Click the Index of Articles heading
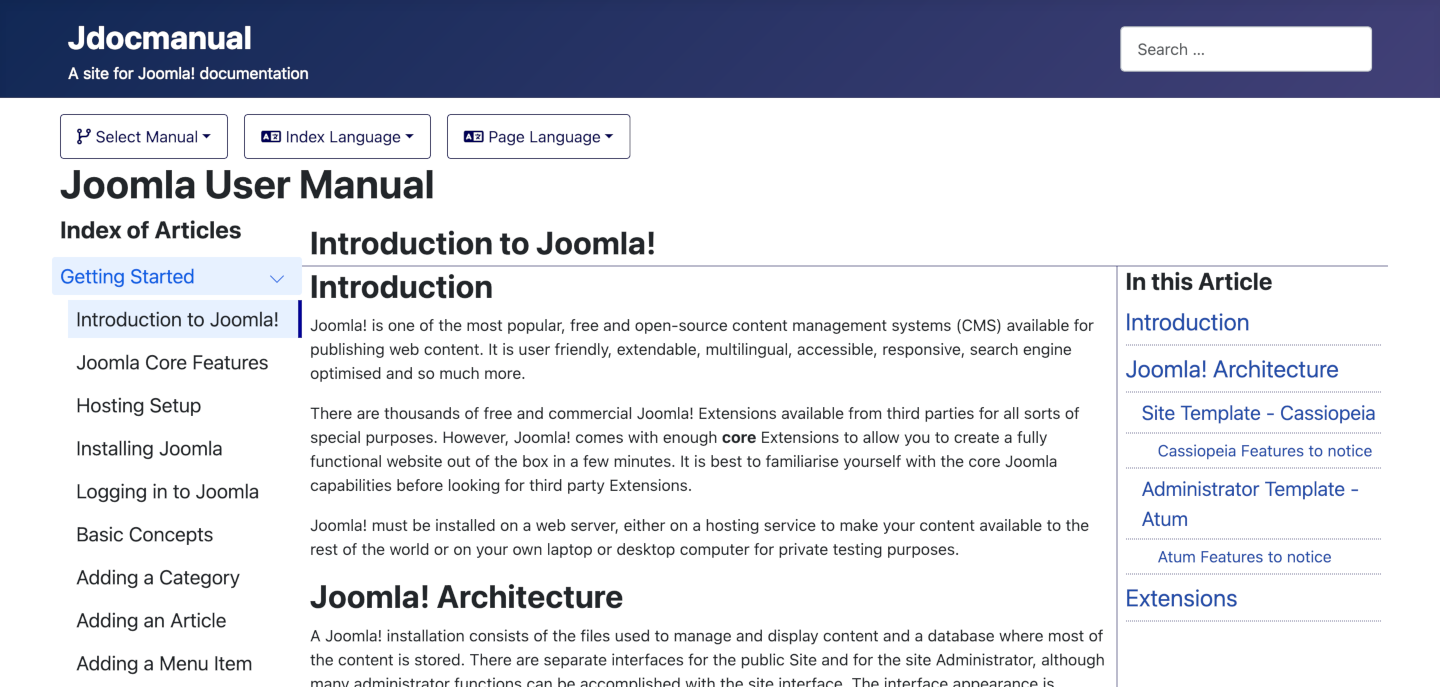This screenshot has width=1440, height=687. coord(150,230)
